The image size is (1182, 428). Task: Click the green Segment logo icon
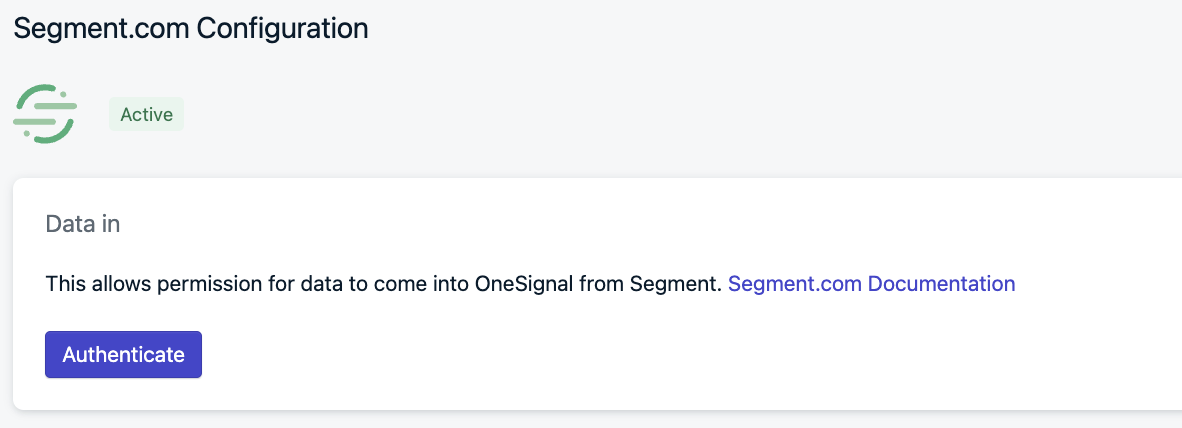click(x=45, y=114)
